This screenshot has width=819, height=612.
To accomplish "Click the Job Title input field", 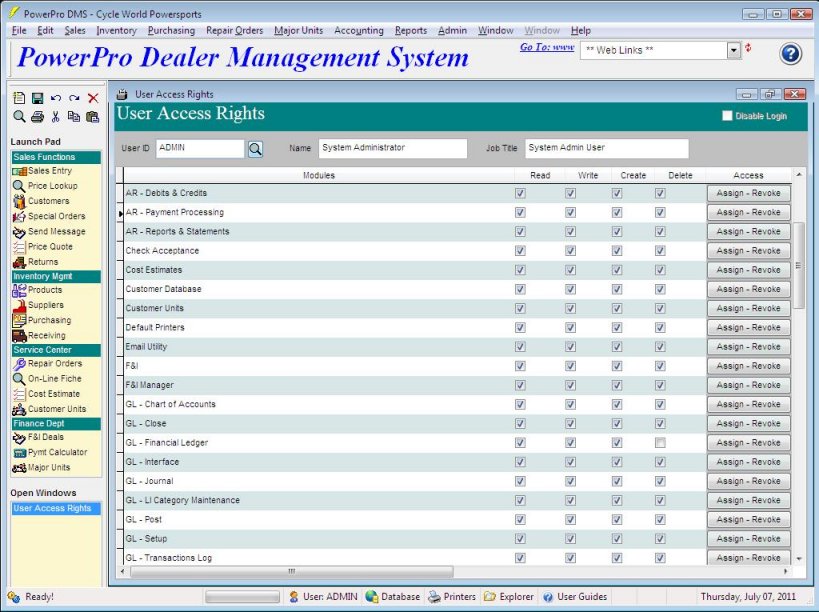I will 606,148.
